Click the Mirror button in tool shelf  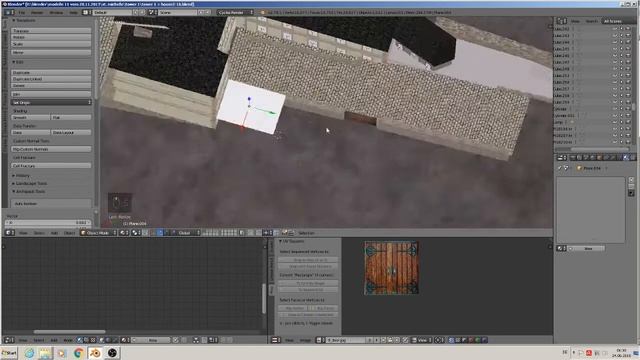[51, 52]
